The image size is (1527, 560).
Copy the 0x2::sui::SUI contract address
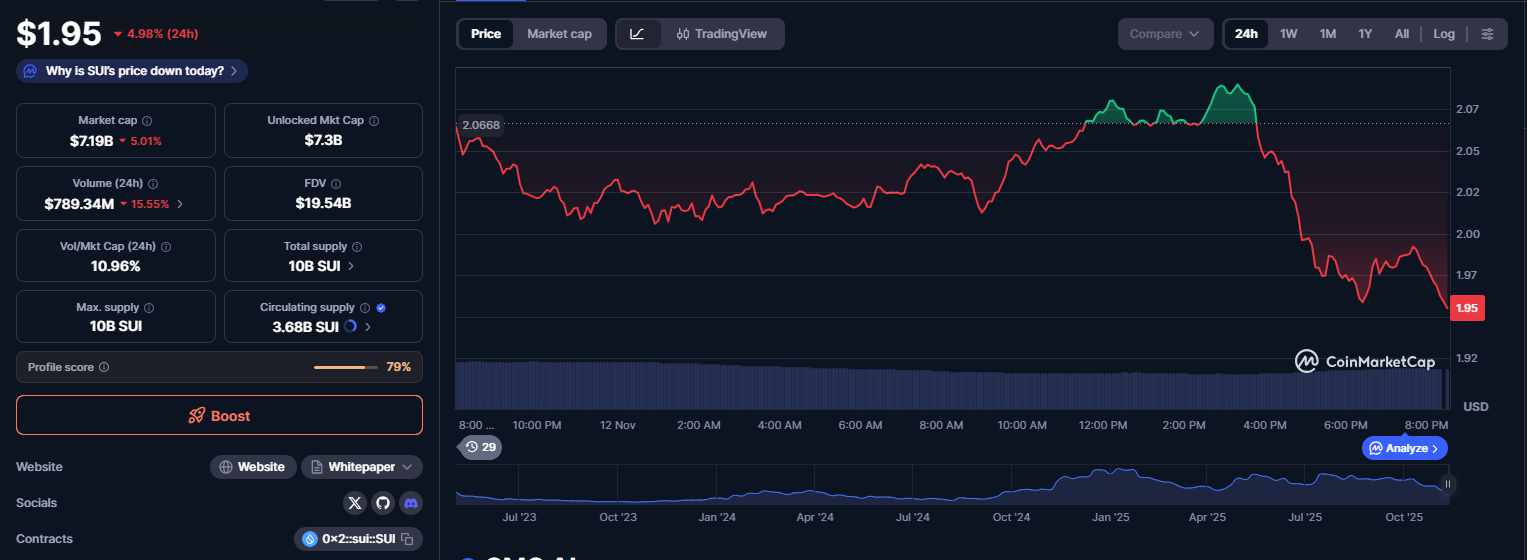click(407, 539)
